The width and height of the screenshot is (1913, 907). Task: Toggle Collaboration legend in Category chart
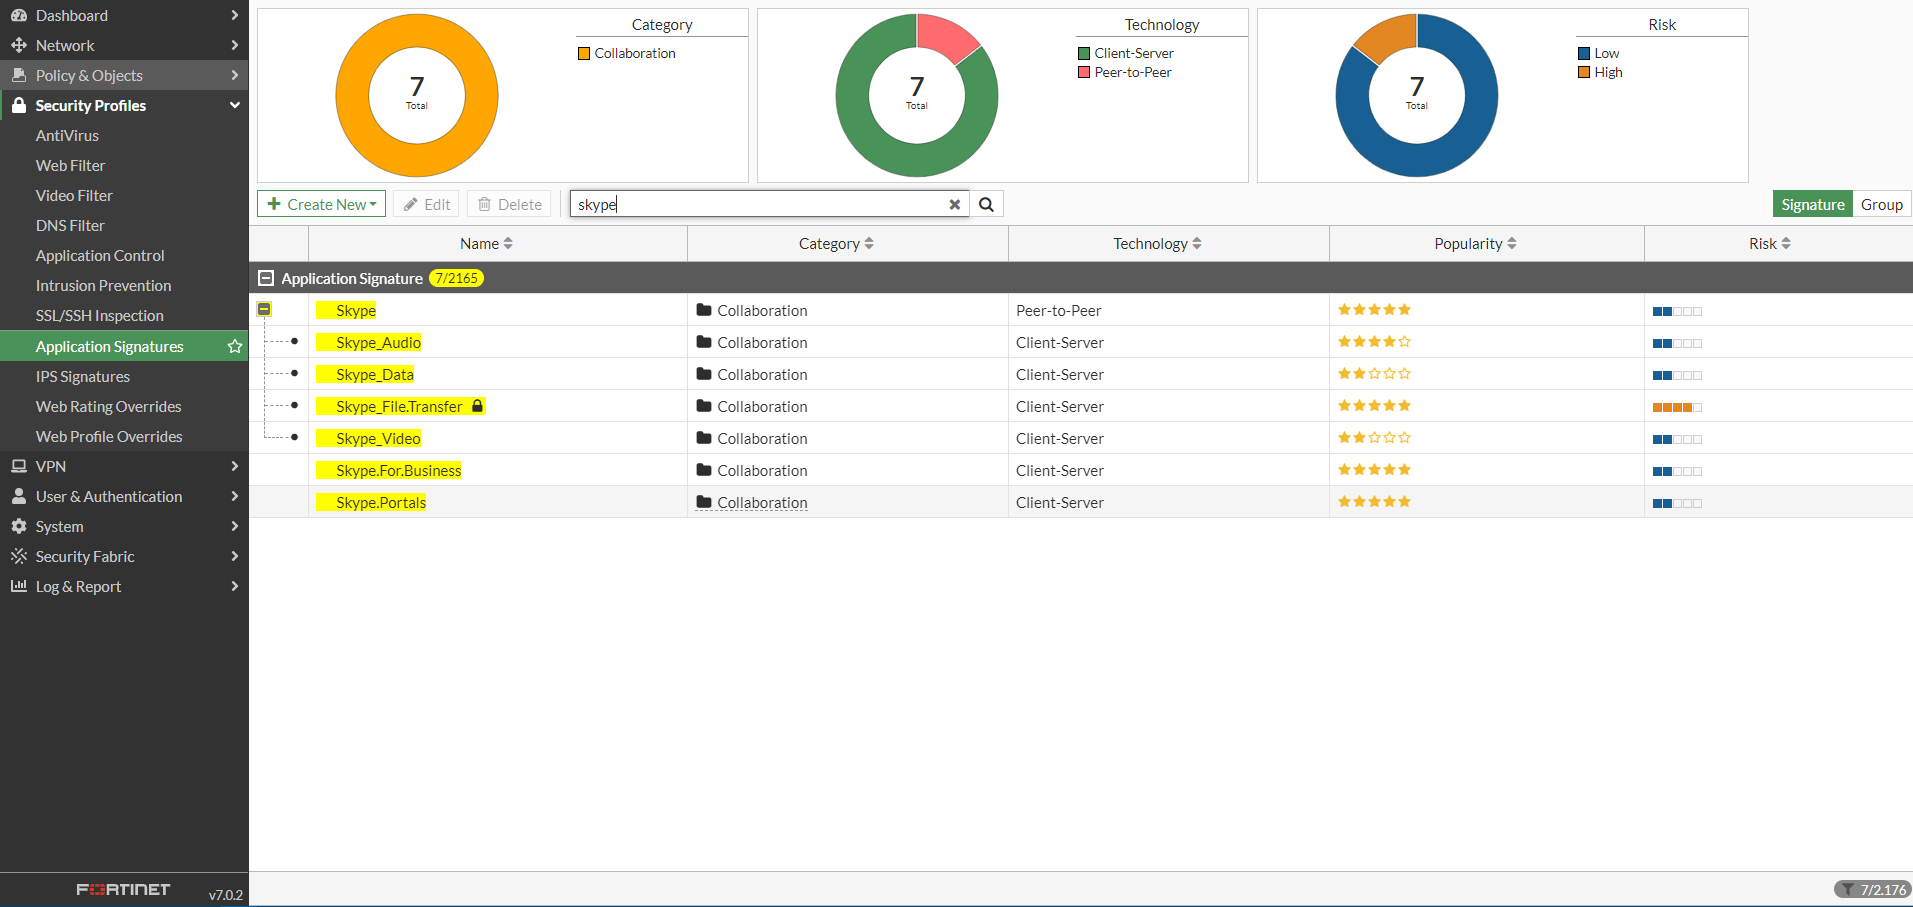point(627,53)
